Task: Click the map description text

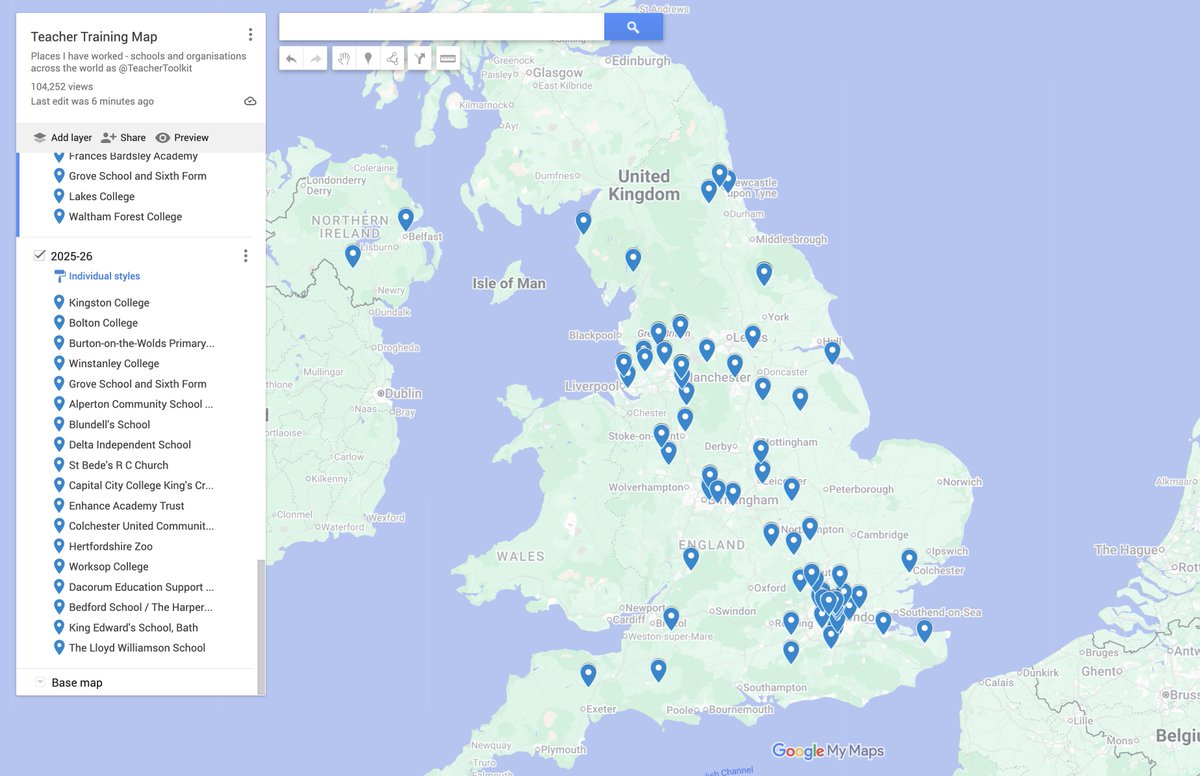Action: 139,62
